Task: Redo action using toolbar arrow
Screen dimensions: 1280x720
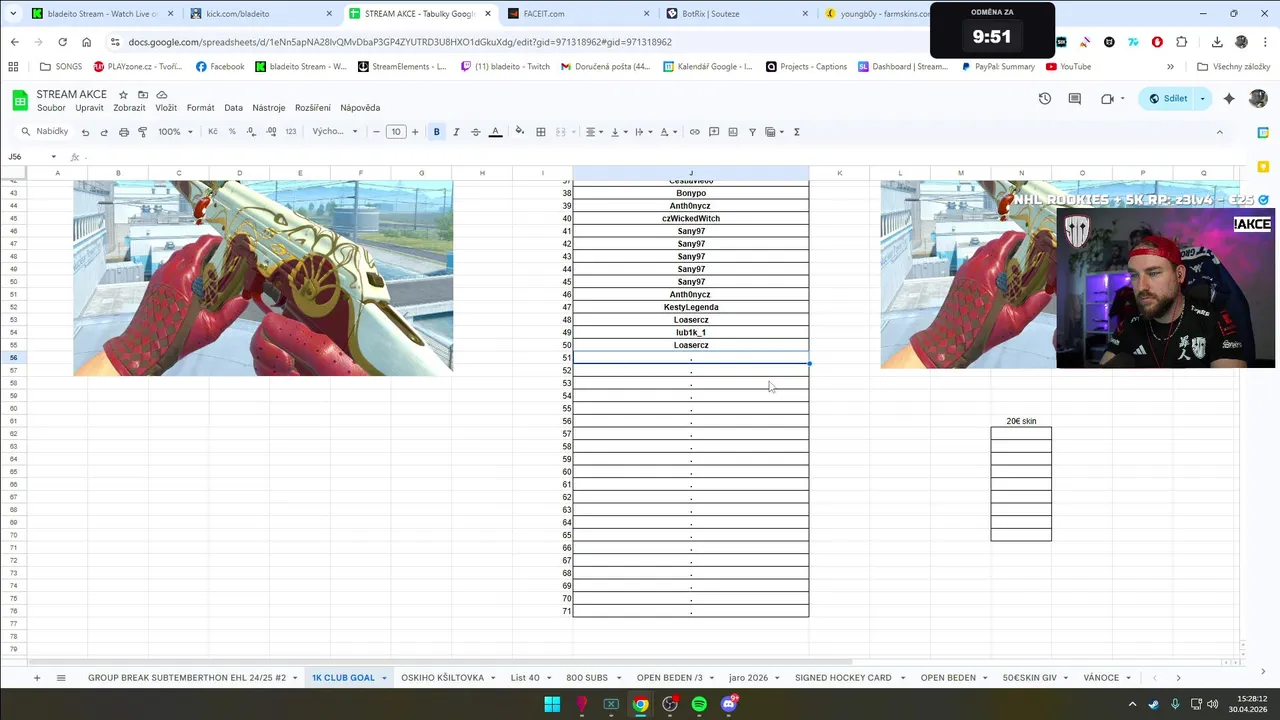Action: (x=104, y=132)
